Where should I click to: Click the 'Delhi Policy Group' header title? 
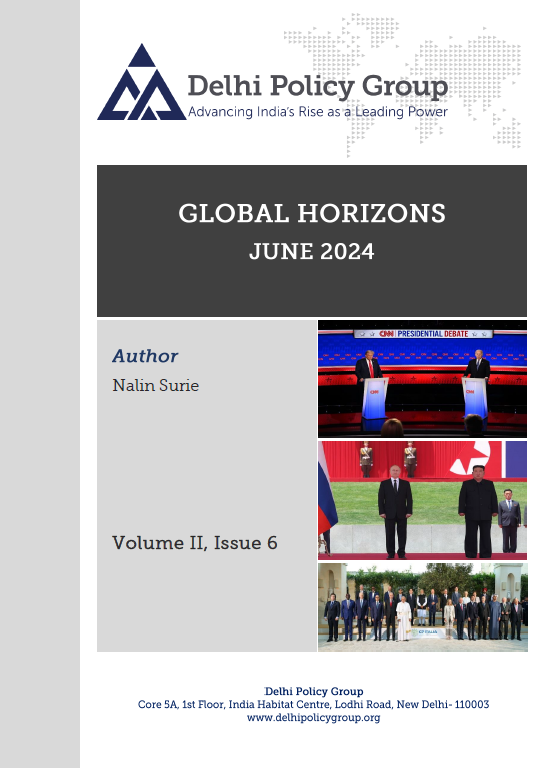coord(318,87)
